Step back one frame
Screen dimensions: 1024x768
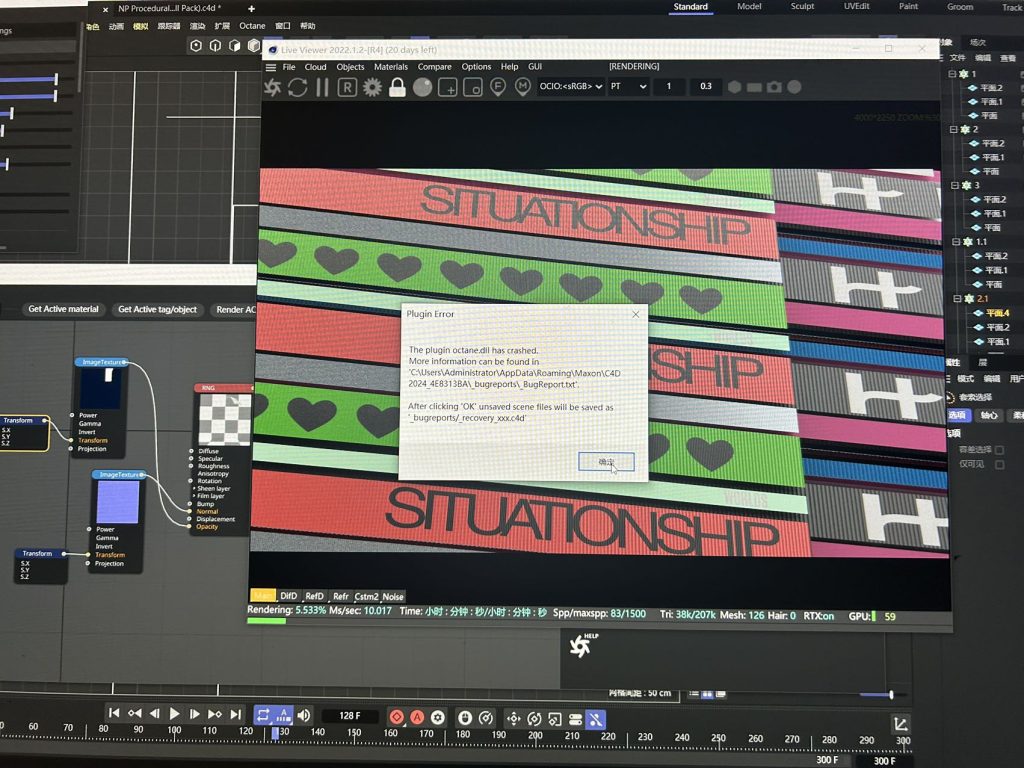pyautogui.click(x=155, y=714)
